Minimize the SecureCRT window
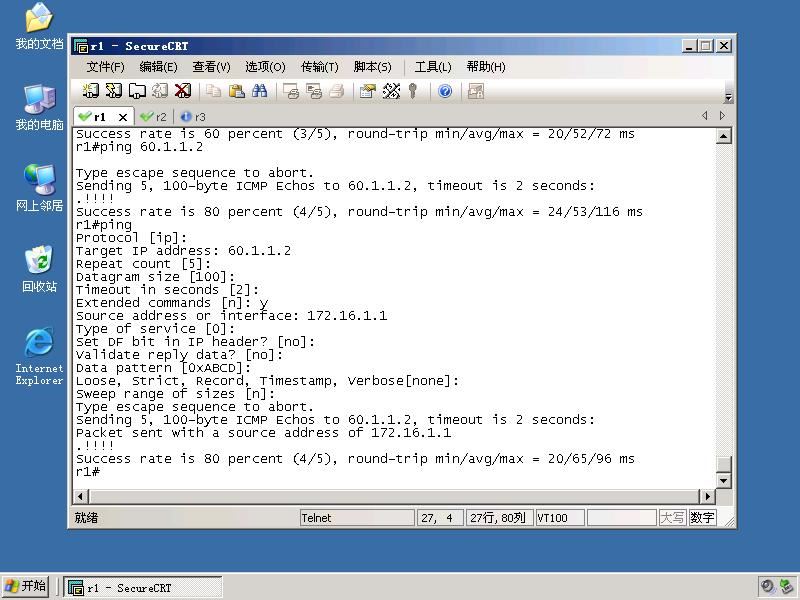 point(689,46)
